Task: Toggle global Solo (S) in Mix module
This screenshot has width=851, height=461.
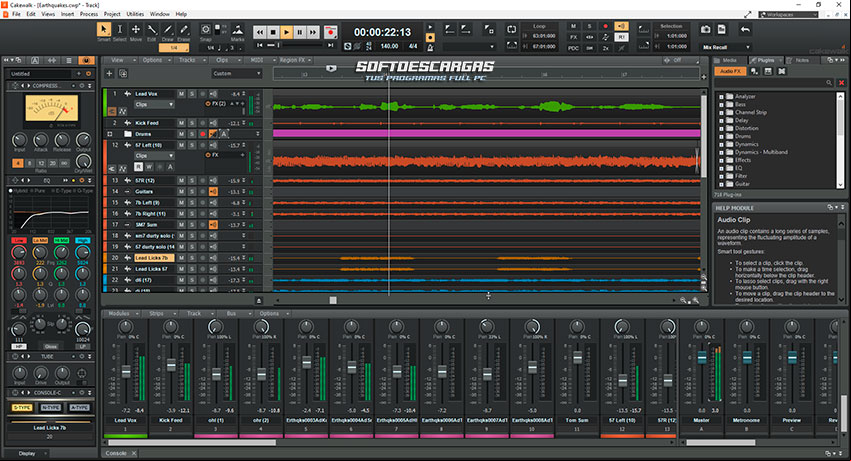Action: tap(589, 26)
